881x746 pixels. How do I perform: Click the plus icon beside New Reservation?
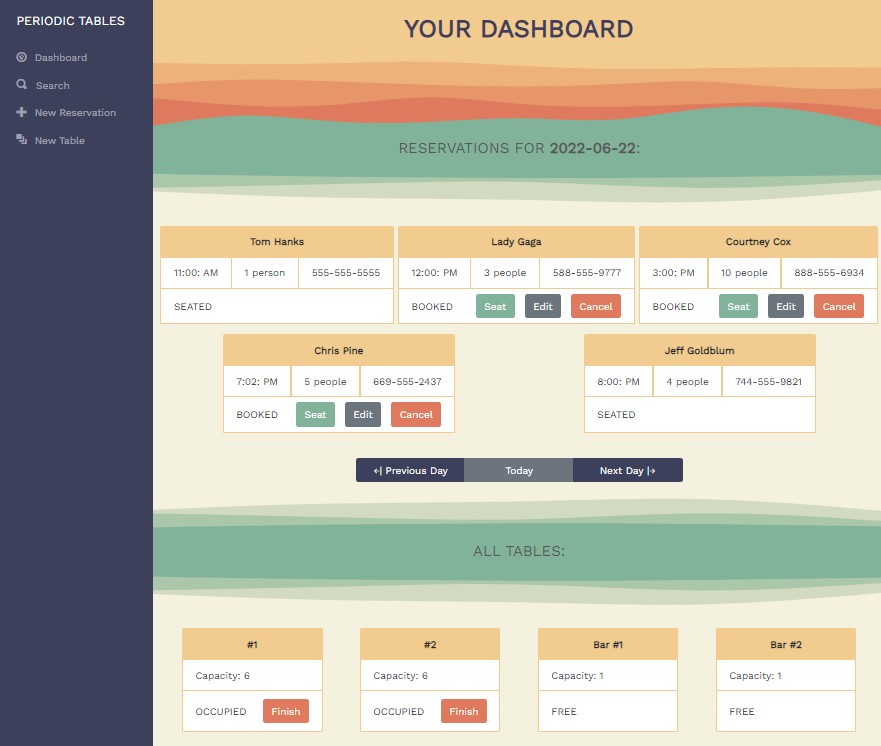coord(21,112)
